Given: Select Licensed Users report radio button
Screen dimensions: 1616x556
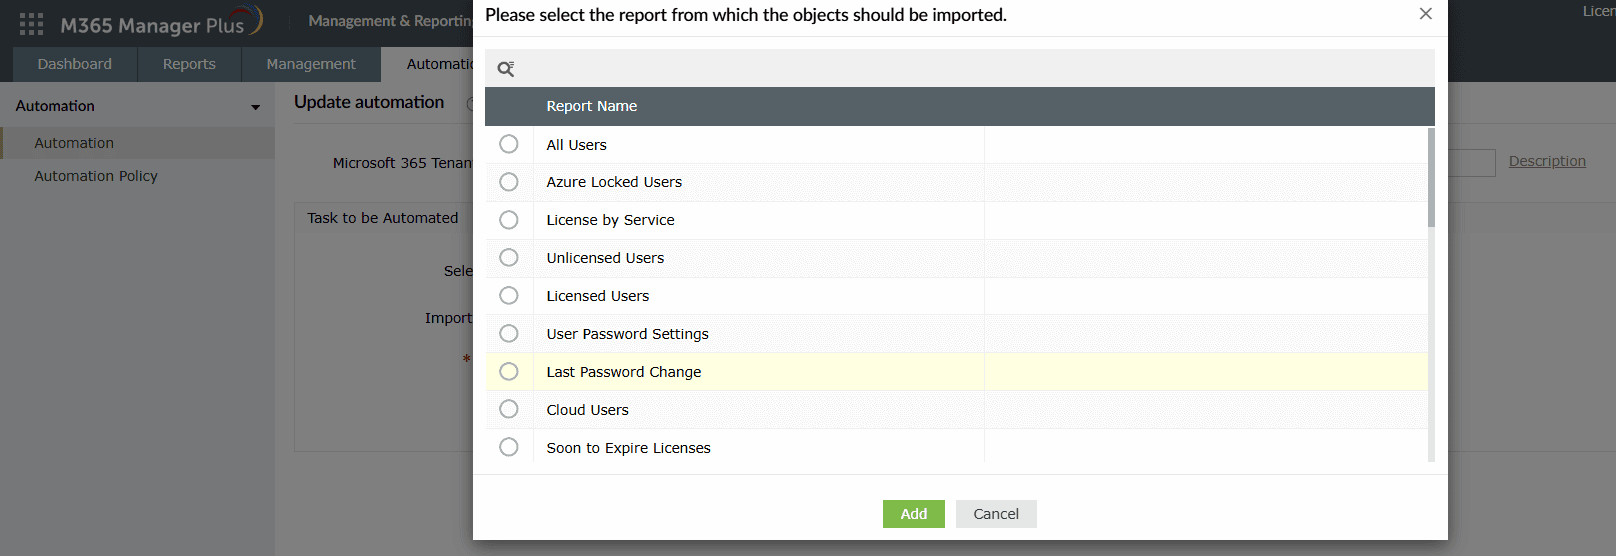Looking at the screenshot, I should pyautogui.click(x=509, y=296).
